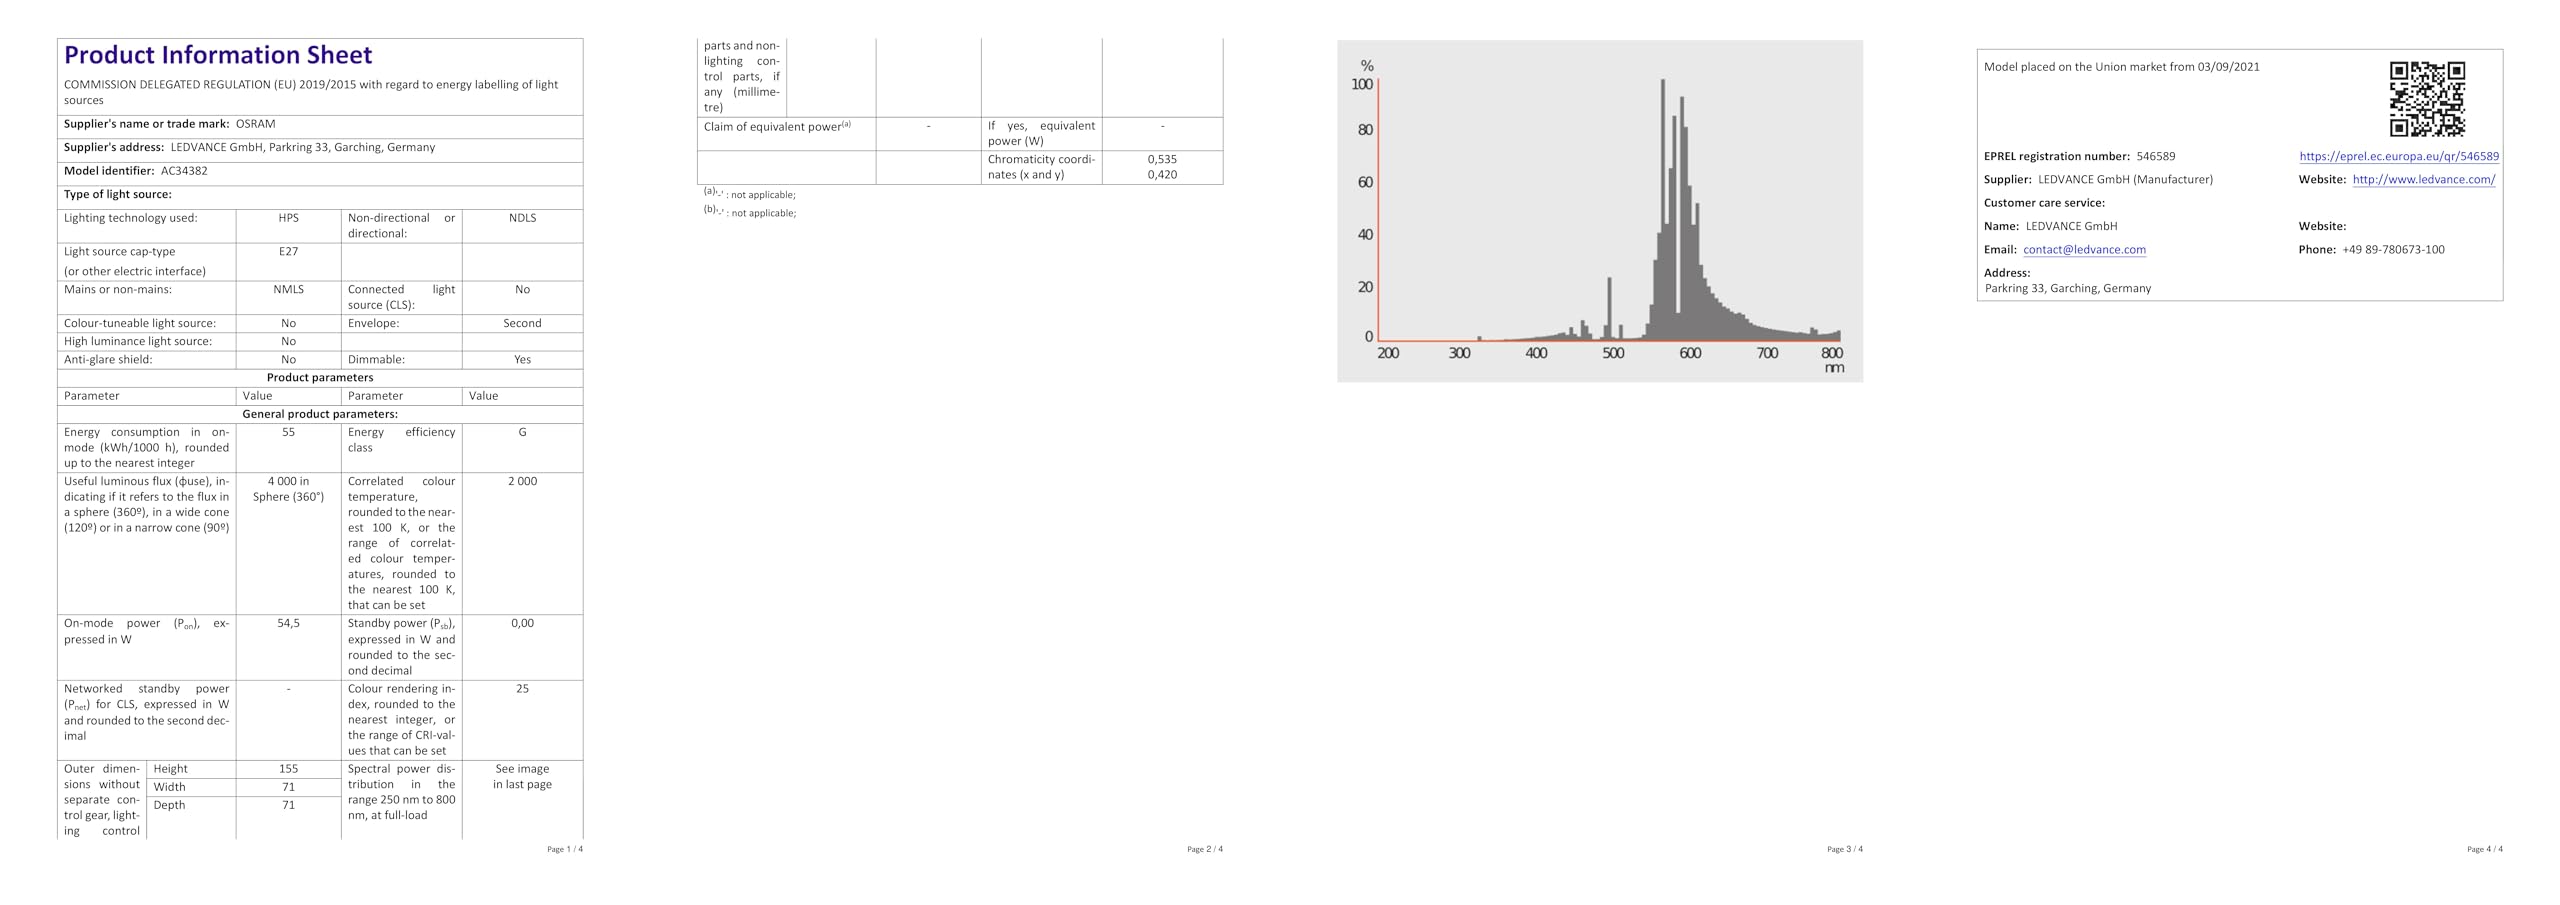The height and width of the screenshot is (905, 2560).
Task: Click the 'Product Information Sheet' title
Action: (x=218, y=55)
